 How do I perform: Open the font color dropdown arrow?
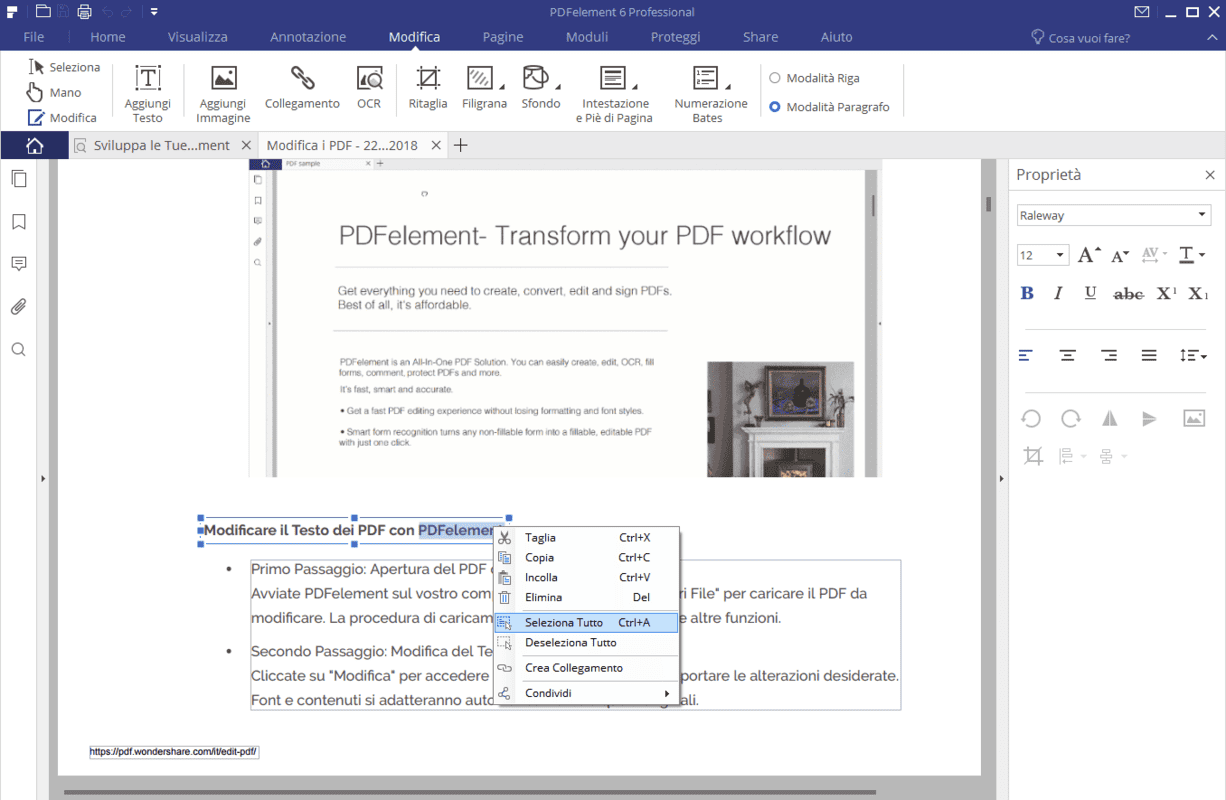pos(1202,255)
